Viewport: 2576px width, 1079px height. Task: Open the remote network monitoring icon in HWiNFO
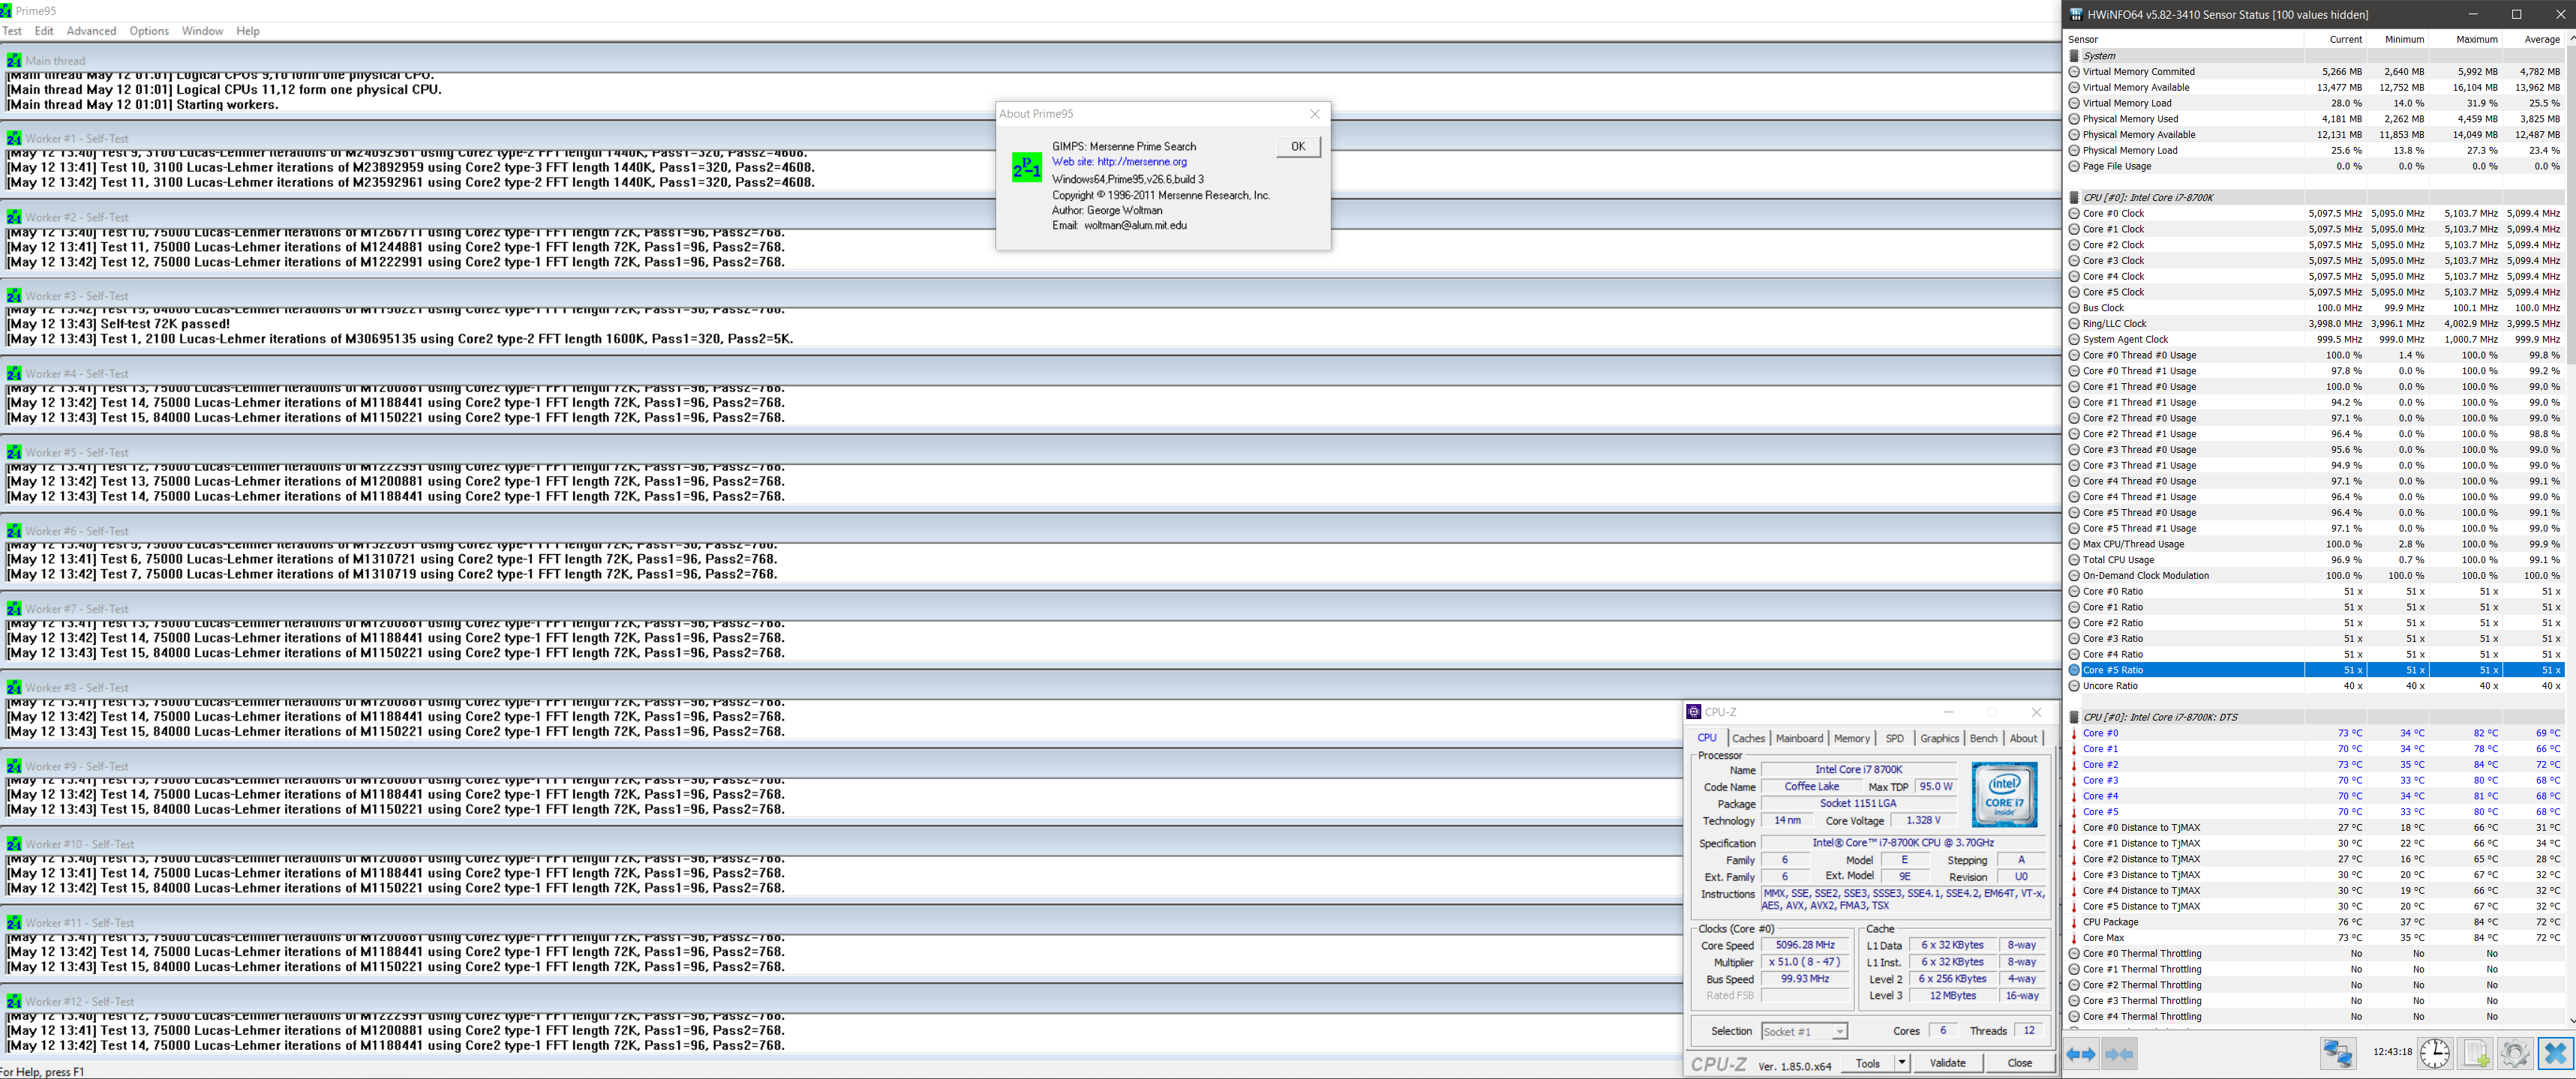(x=2337, y=1054)
